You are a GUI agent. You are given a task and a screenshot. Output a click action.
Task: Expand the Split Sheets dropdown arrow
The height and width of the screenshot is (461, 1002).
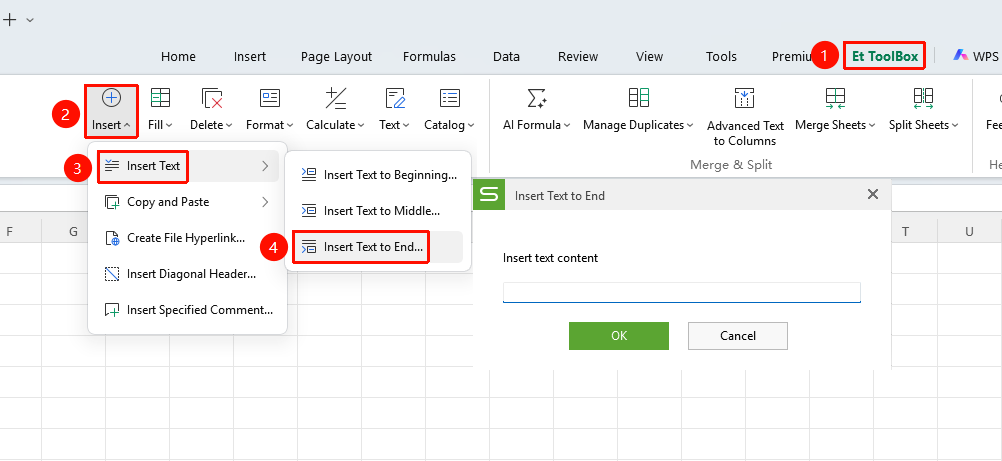coord(955,125)
